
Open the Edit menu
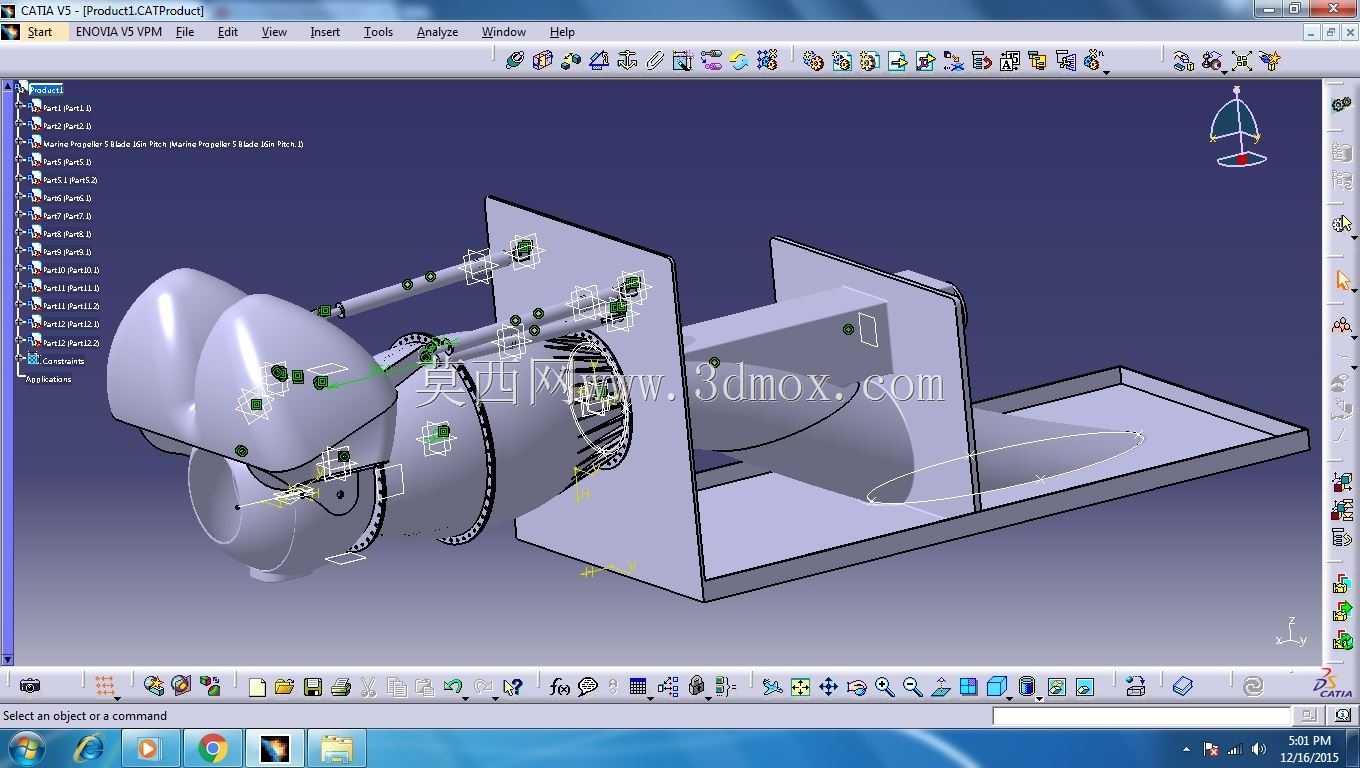pyautogui.click(x=228, y=32)
